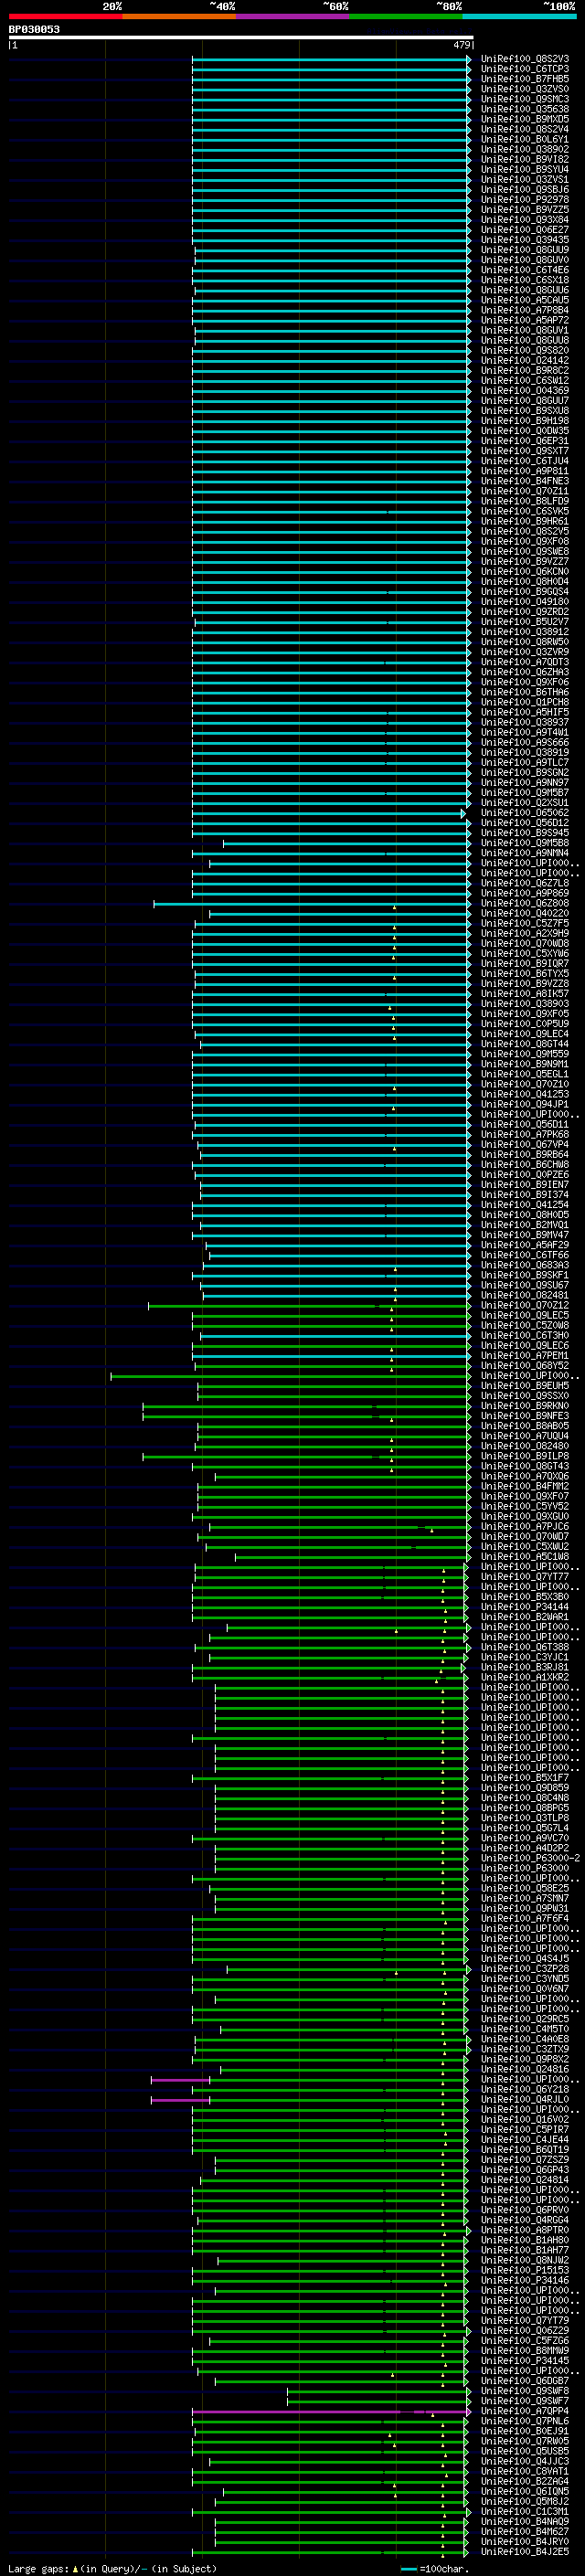585x2576 pixels.
Task: Click hit UniRef100_Q56D12
Action: pyautogui.click(x=525, y=823)
